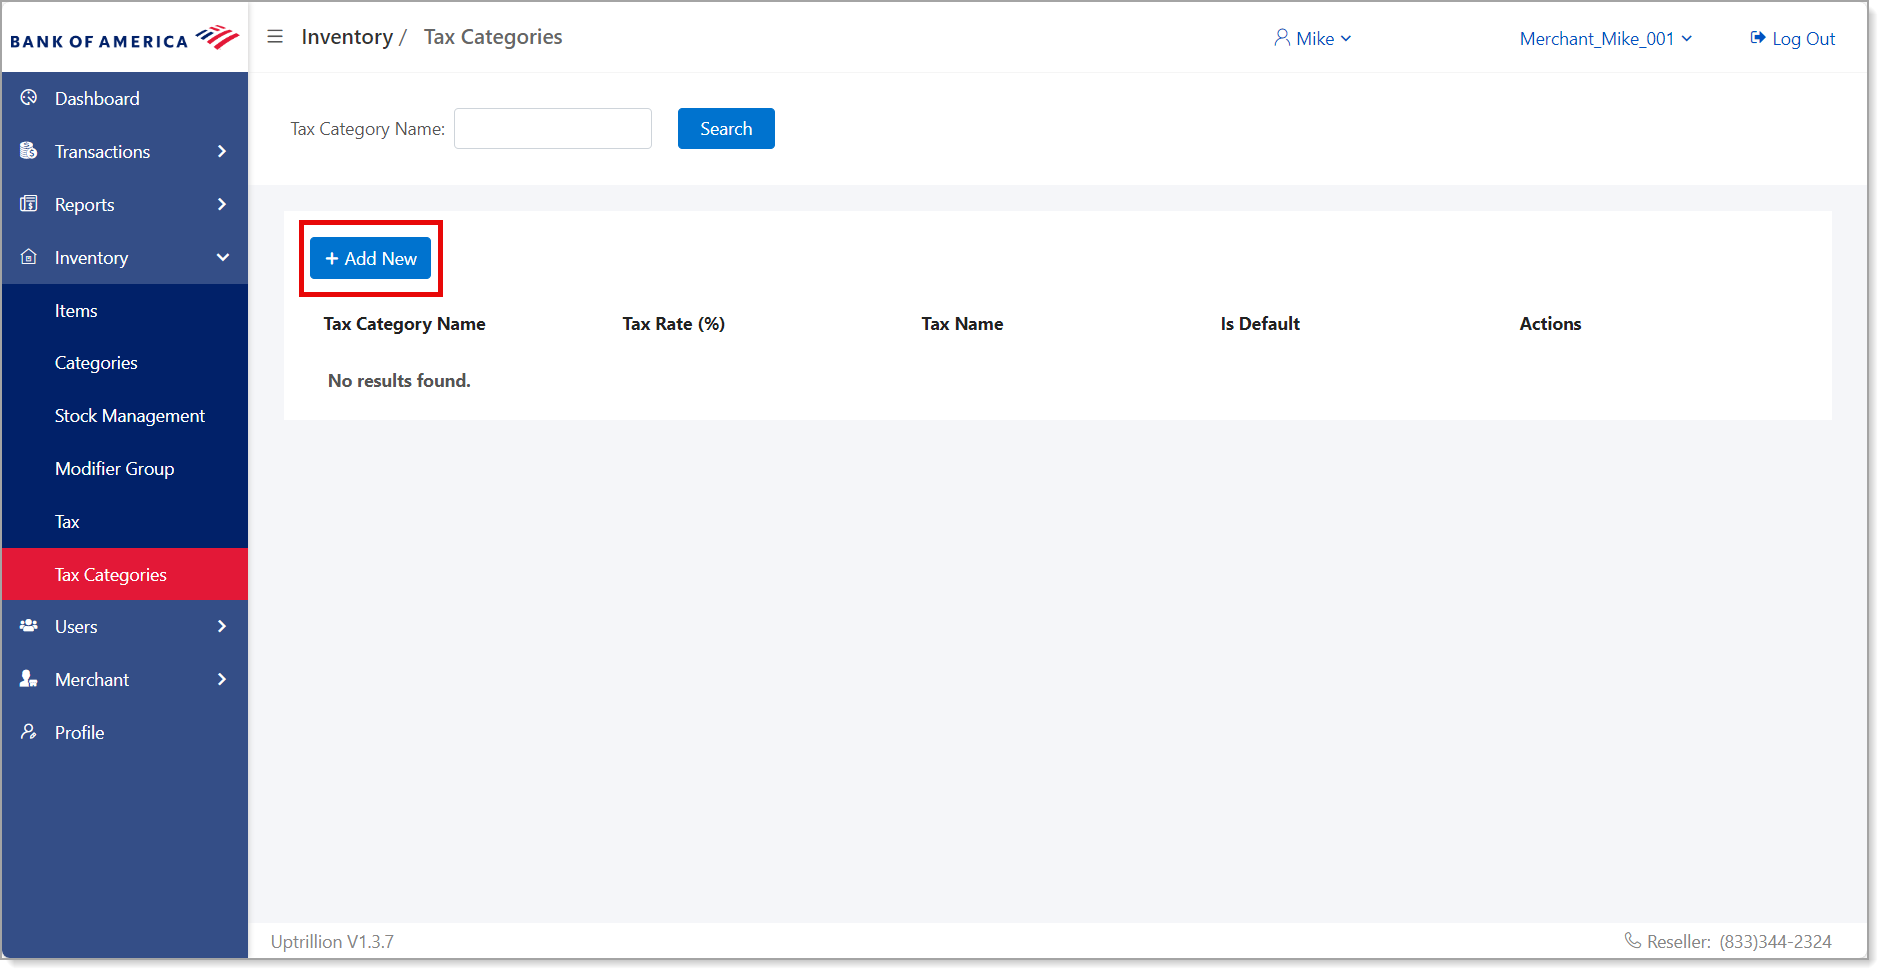Click the Tax Category Name column header
This screenshot has width=1884, height=975.
click(404, 324)
